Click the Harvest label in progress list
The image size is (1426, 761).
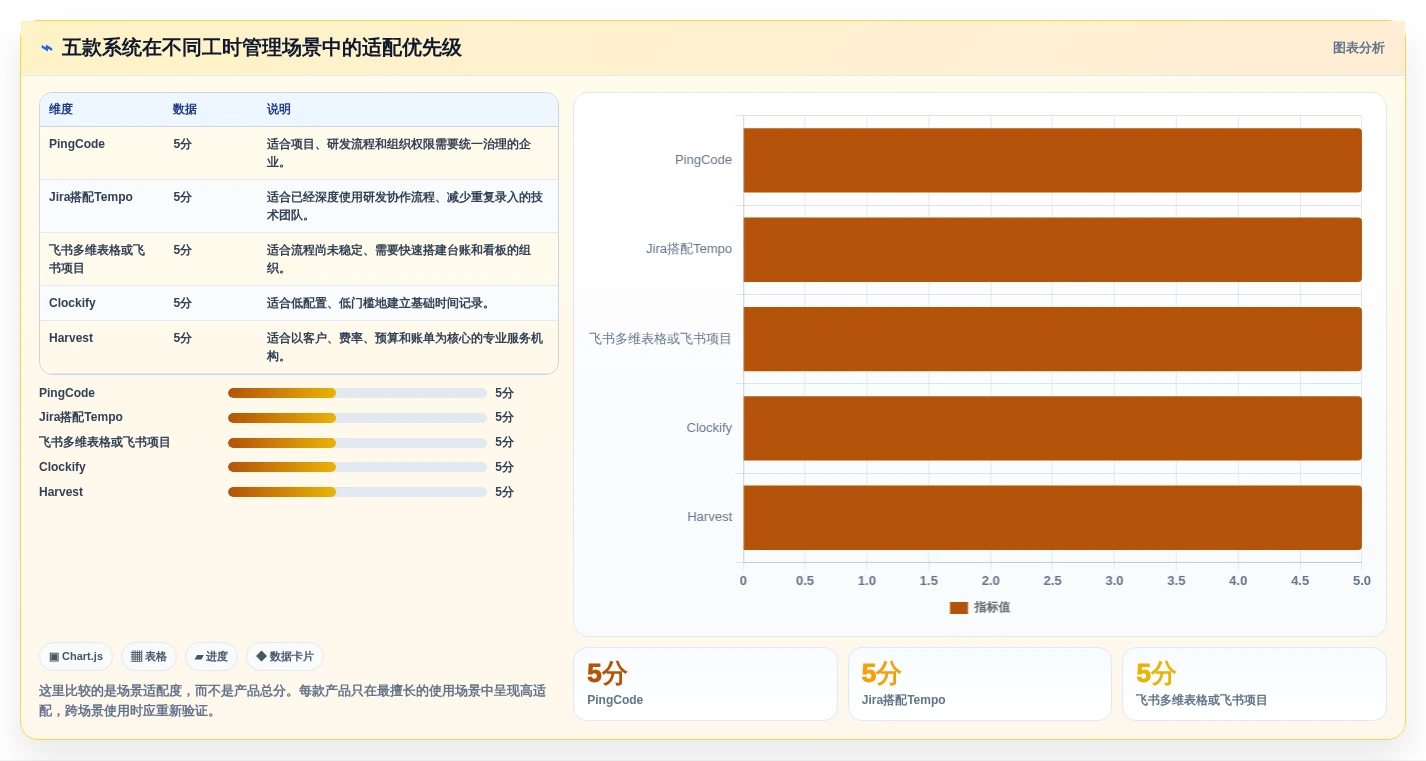click(x=61, y=492)
